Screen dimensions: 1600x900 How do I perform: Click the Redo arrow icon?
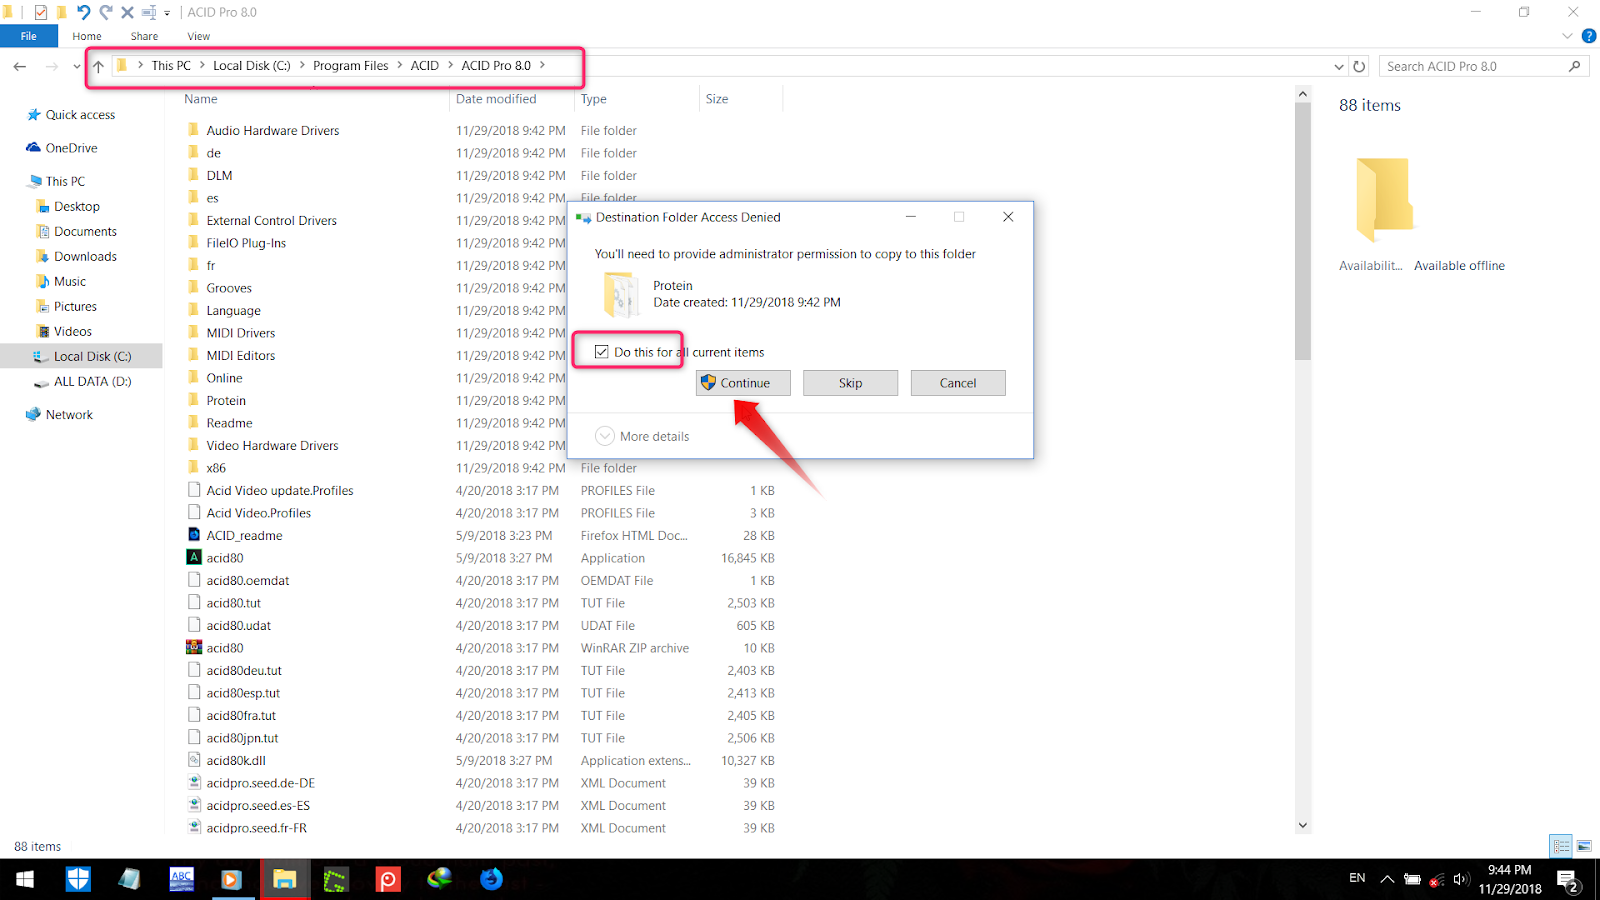click(x=106, y=12)
